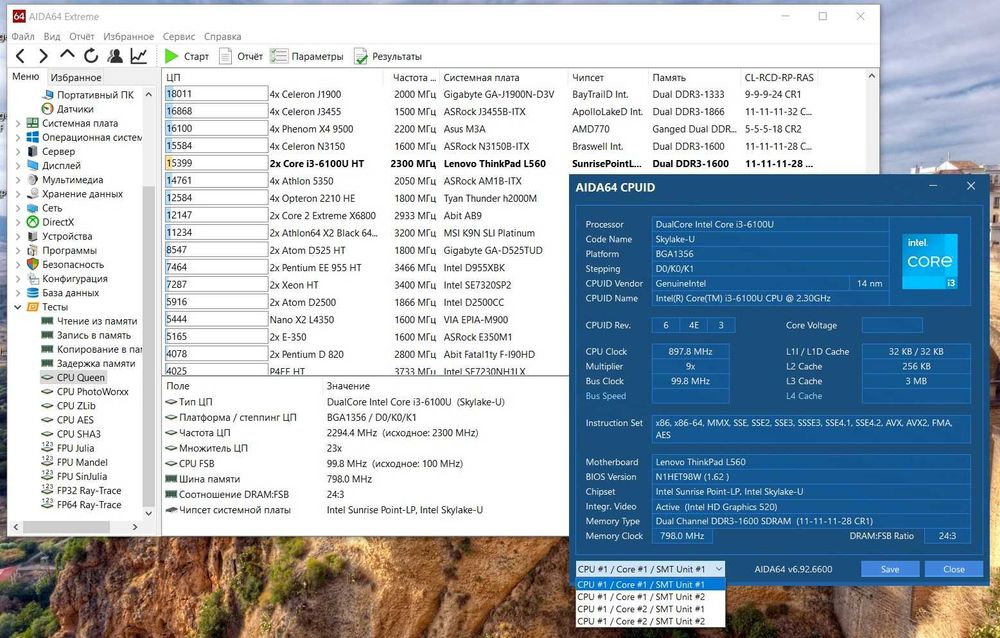Select CPU Queen test
Screen dimensions: 1000x638
[x=80, y=377]
